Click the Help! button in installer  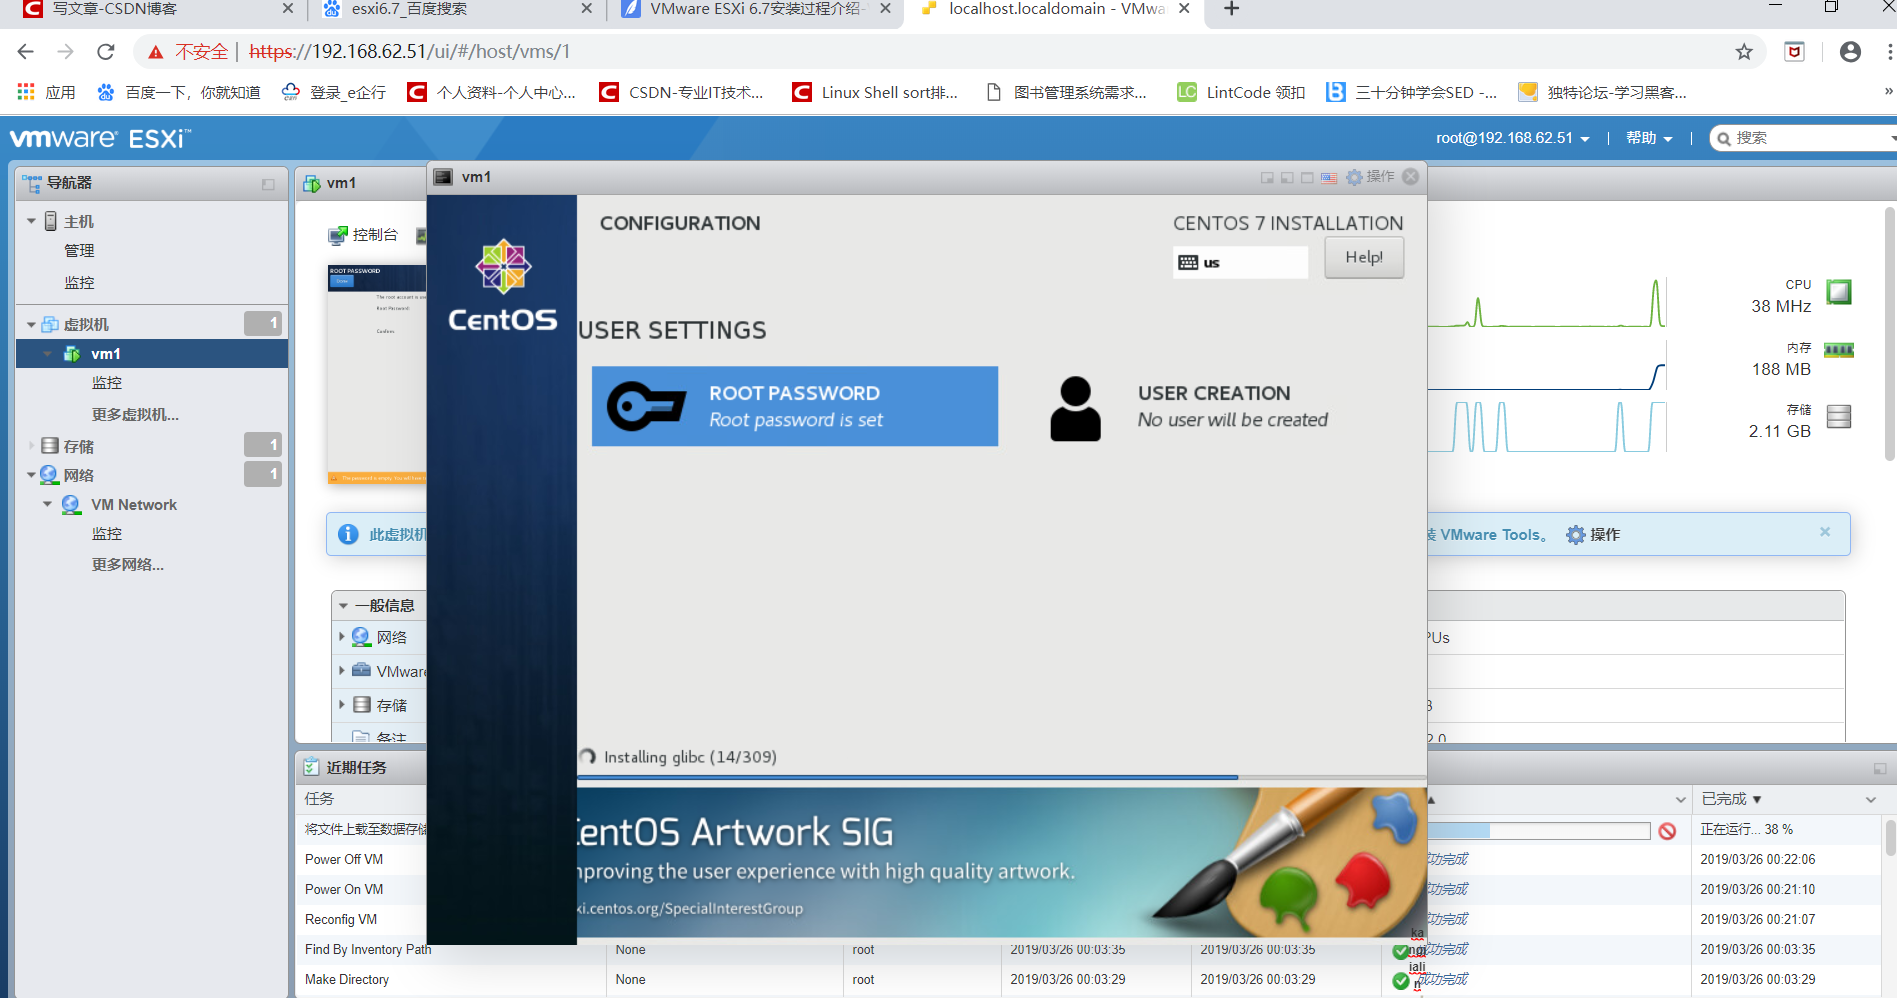1364,257
